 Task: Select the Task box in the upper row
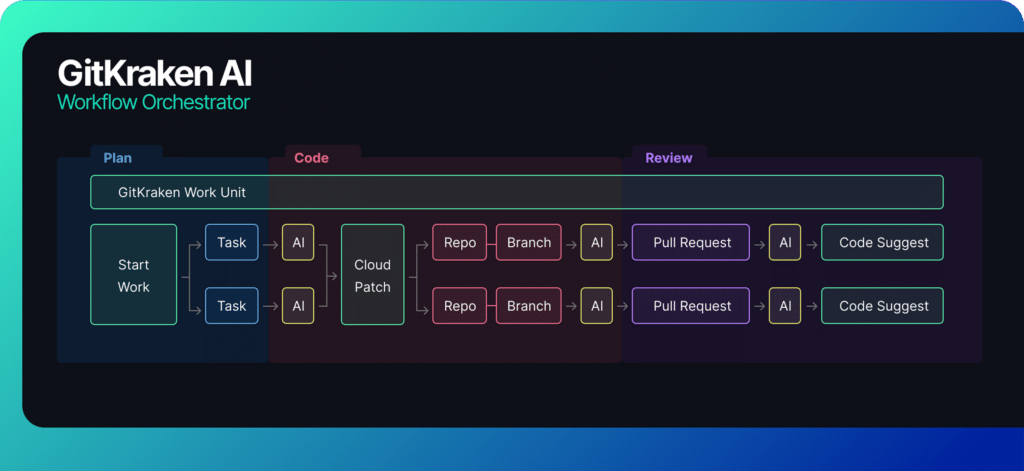tap(232, 242)
